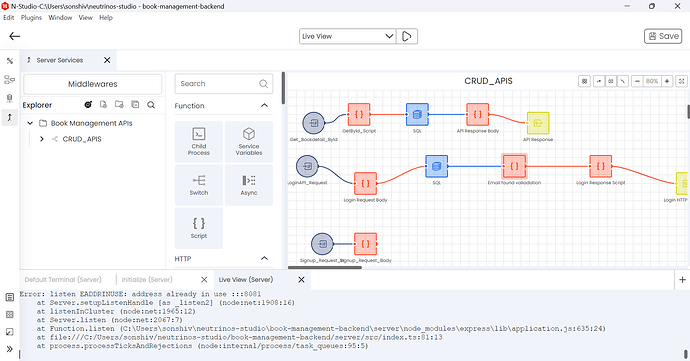The image size is (690, 361).
Task: Collapse the HTTP section
Action: click(264, 258)
